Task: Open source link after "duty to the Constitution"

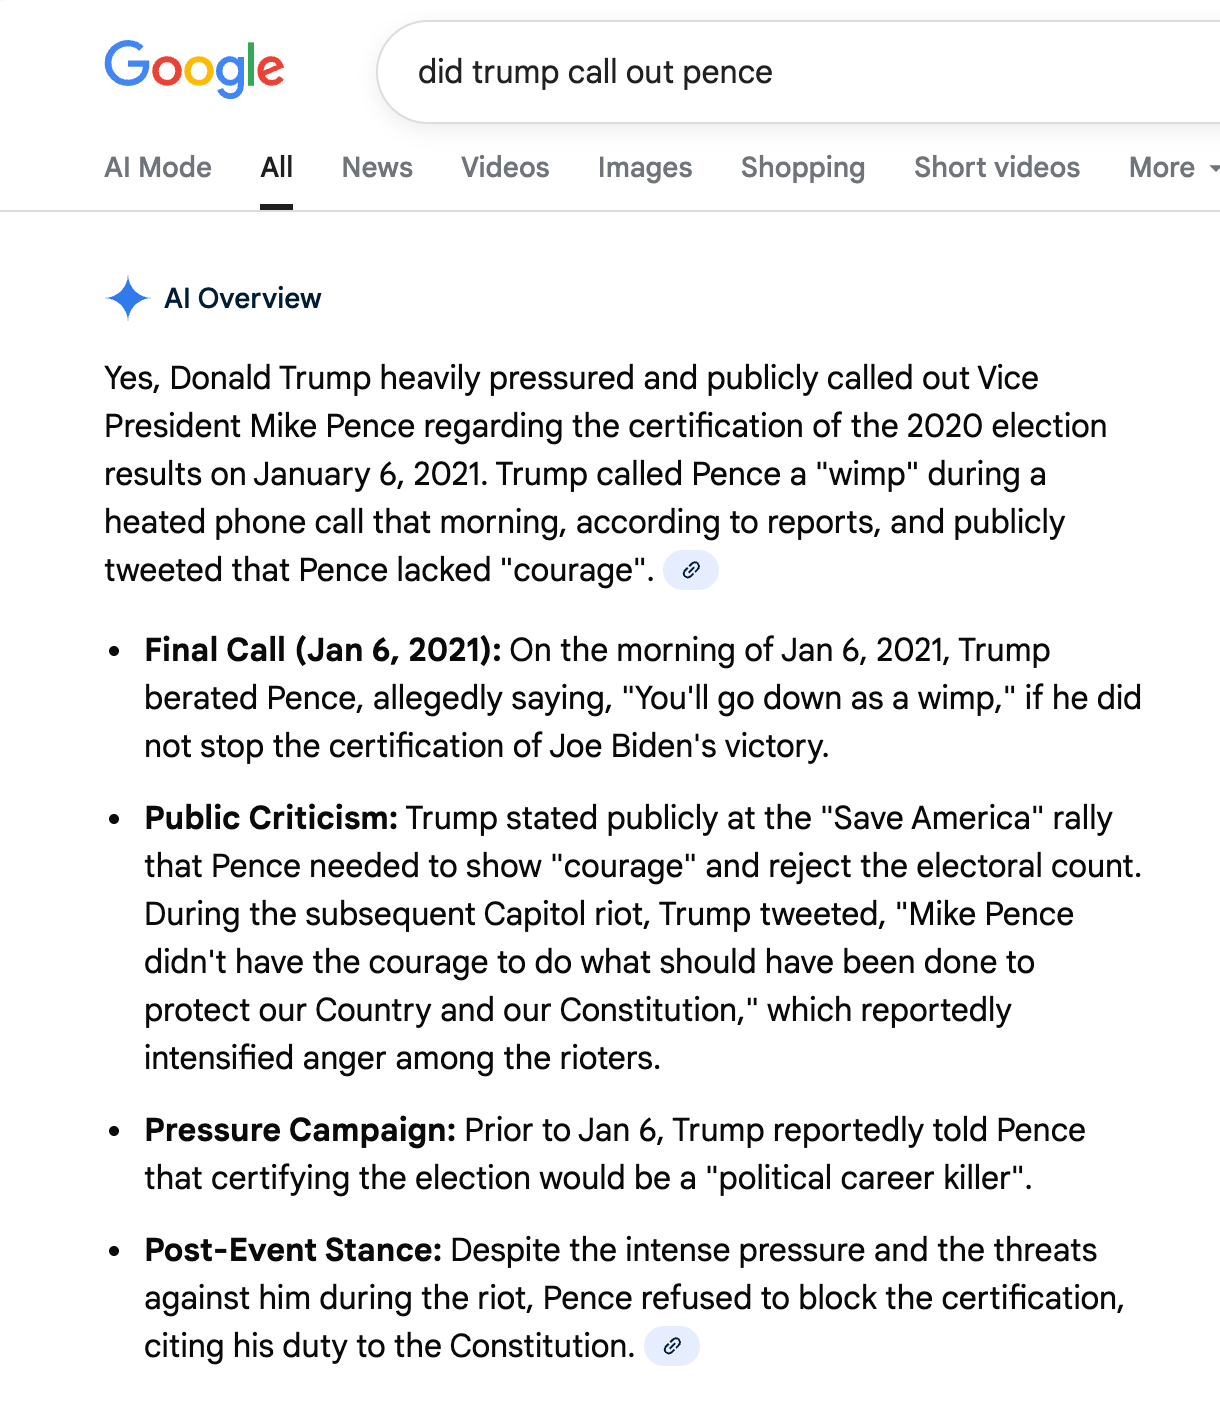Action: [672, 1346]
